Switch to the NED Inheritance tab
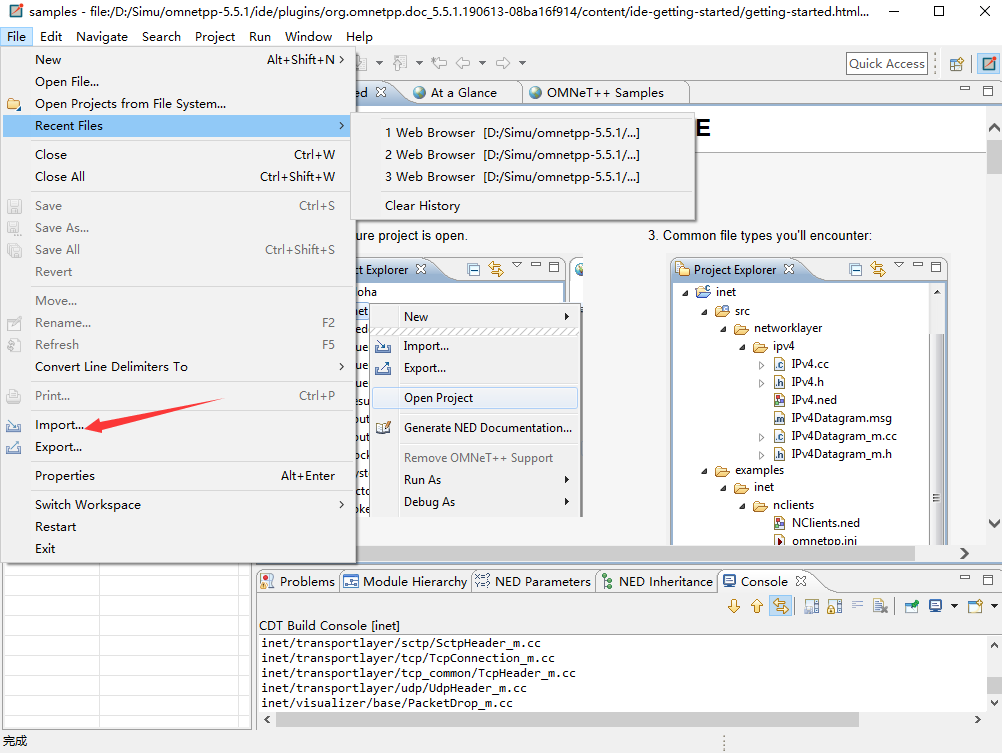Viewport: 1002px width, 753px height. pyautogui.click(x=658, y=581)
